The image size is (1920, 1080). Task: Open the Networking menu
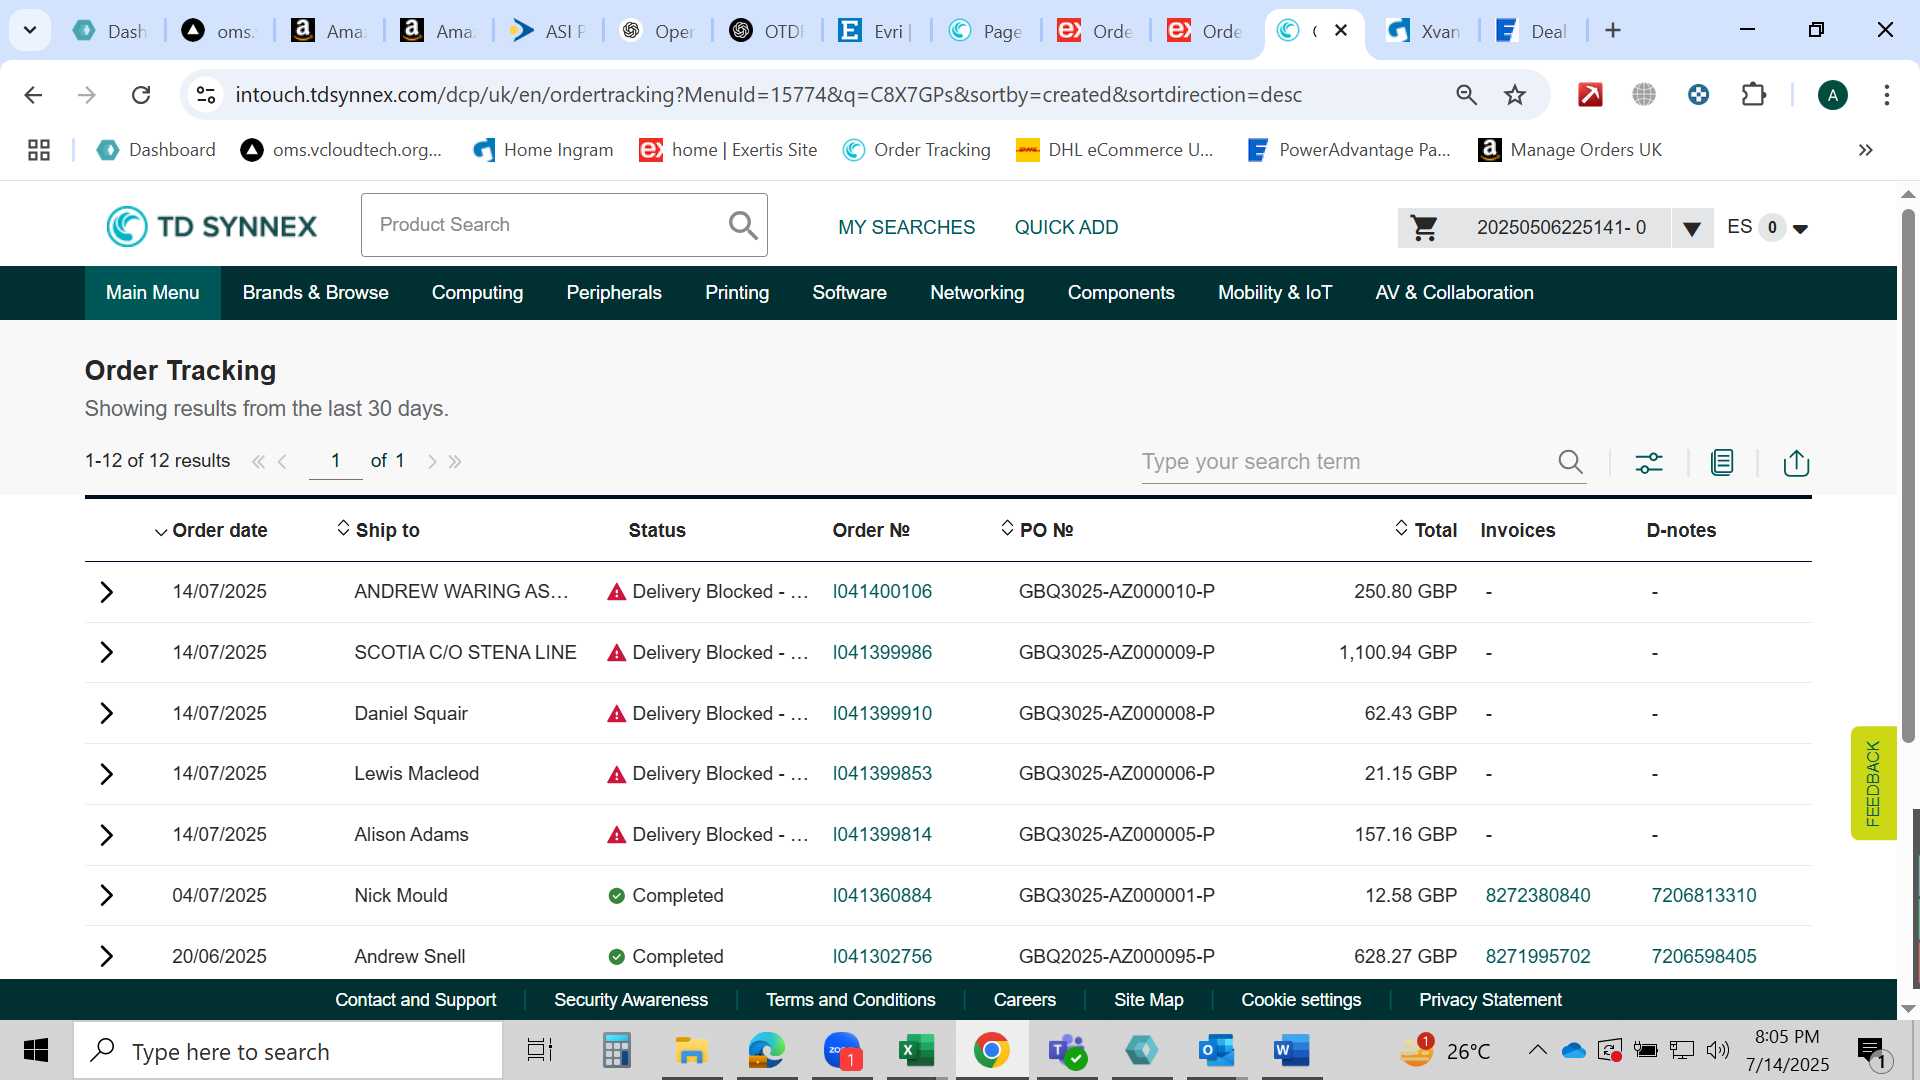977,293
